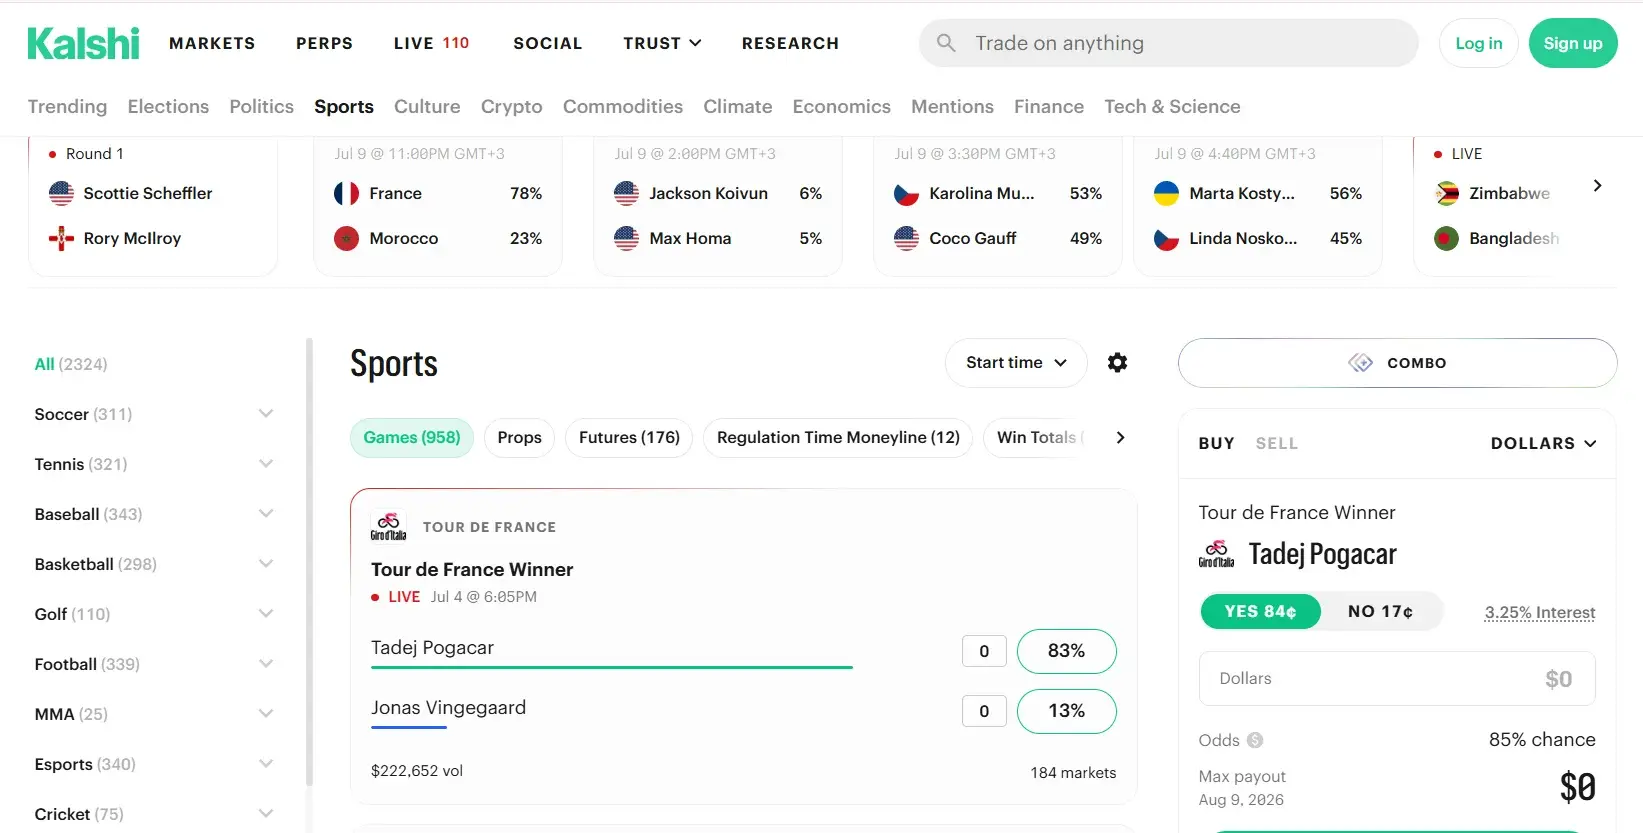
Task: Click the Sign up button
Action: tap(1572, 43)
